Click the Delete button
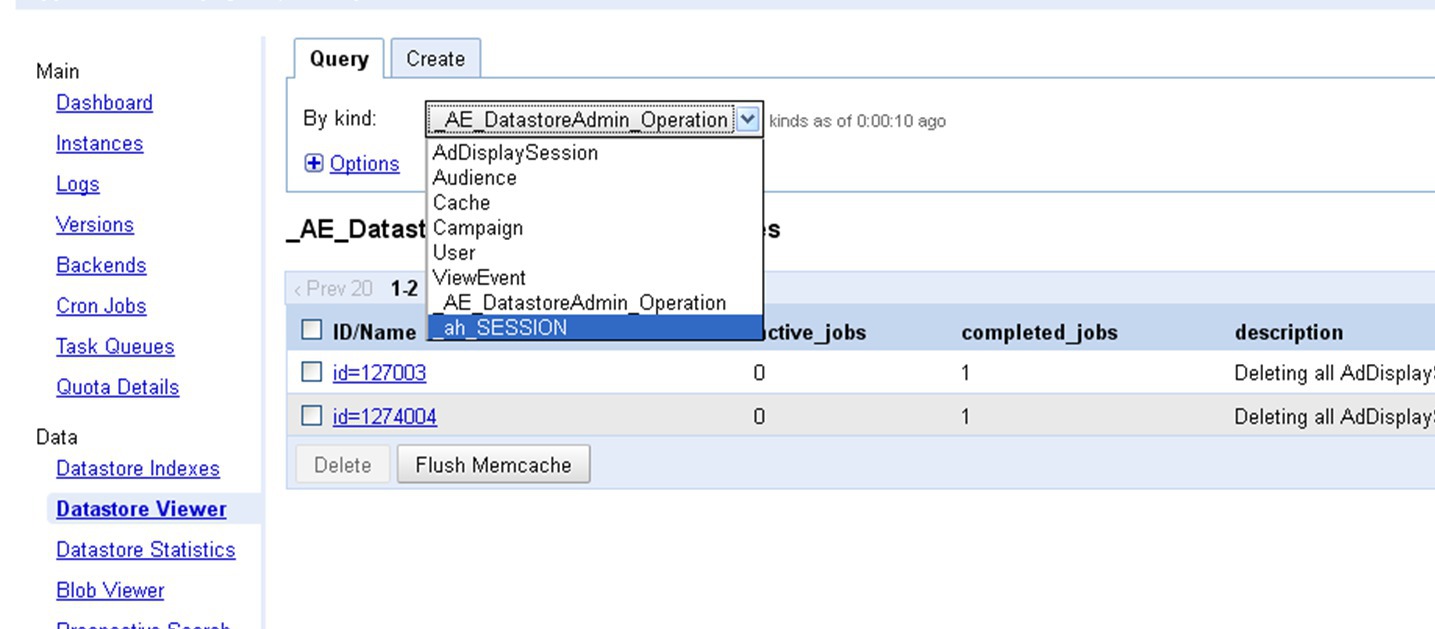Viewport: 1435px width, 629px height. tap(342, 465)
